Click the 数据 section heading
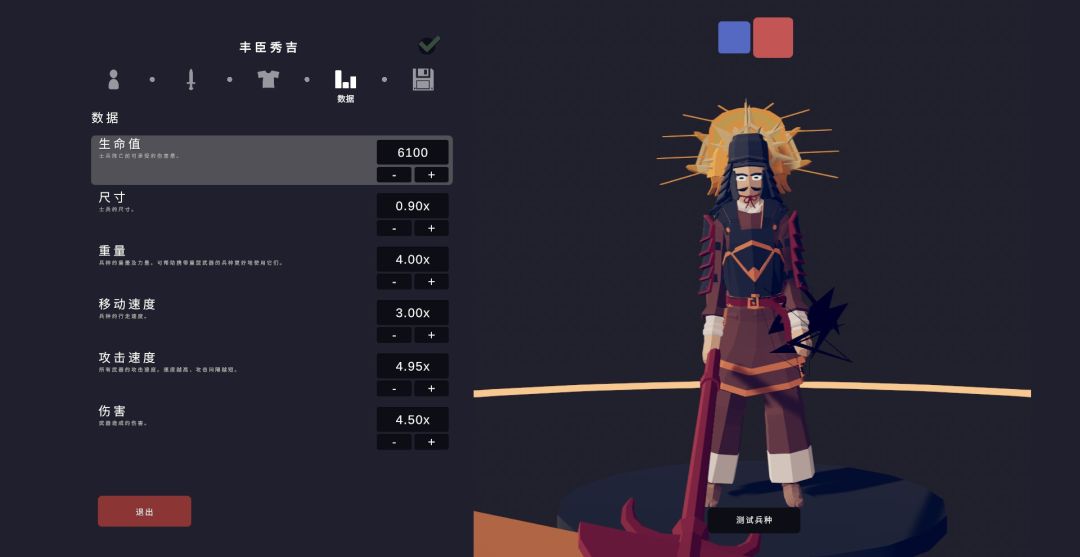The width and height of the screenshot is (1080, 557). tap(105, 118)
